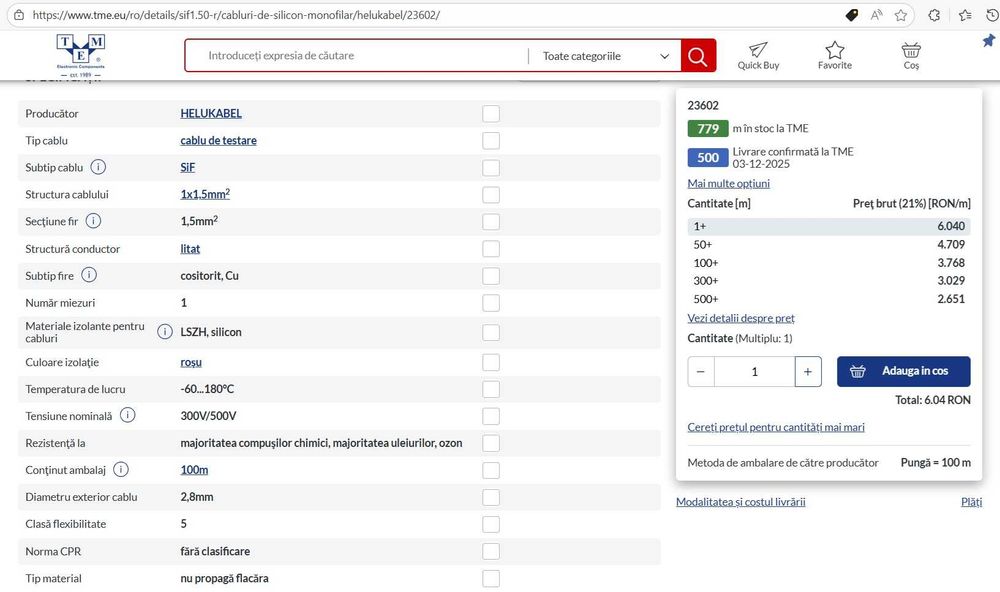Click browser Read aloud icon
1000x592 pixels.
(876, 15)
